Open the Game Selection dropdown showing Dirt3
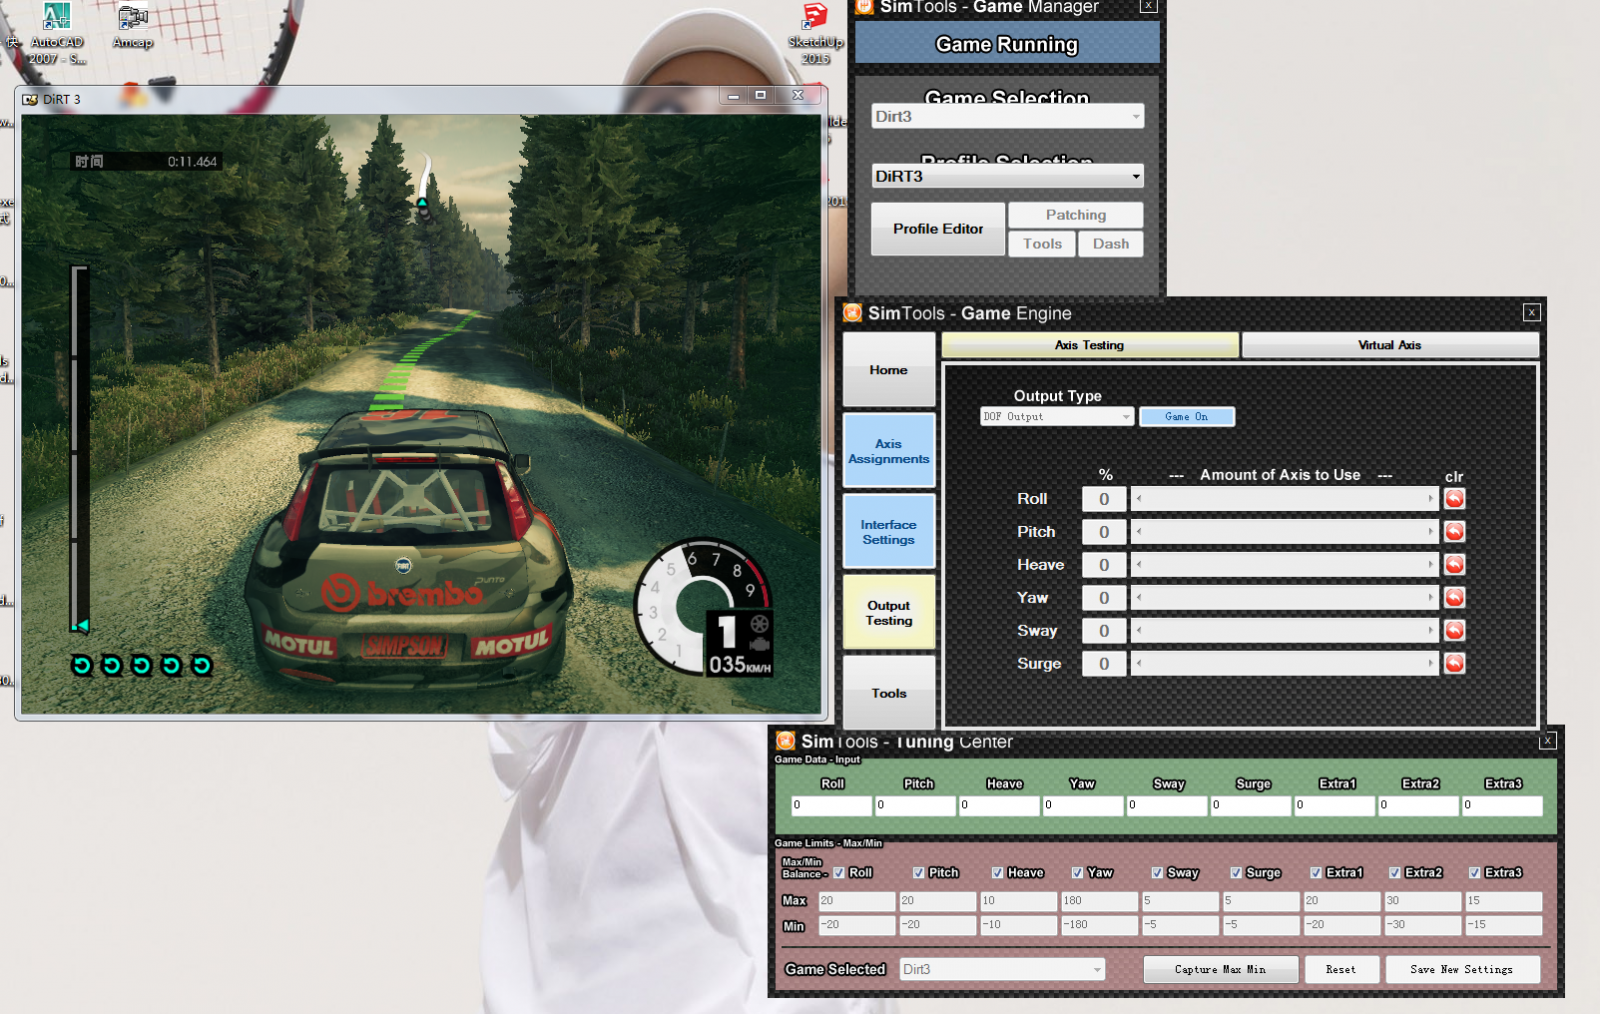 pos(1007,116)
